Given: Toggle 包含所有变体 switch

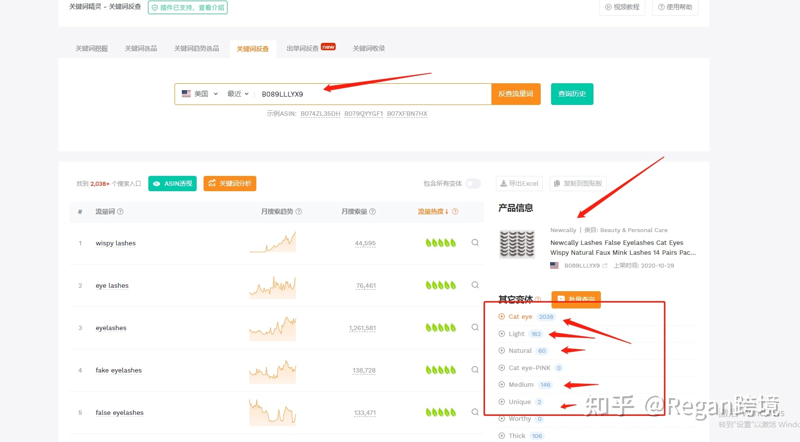Looking at the screenshot, I should click(473, 183).
